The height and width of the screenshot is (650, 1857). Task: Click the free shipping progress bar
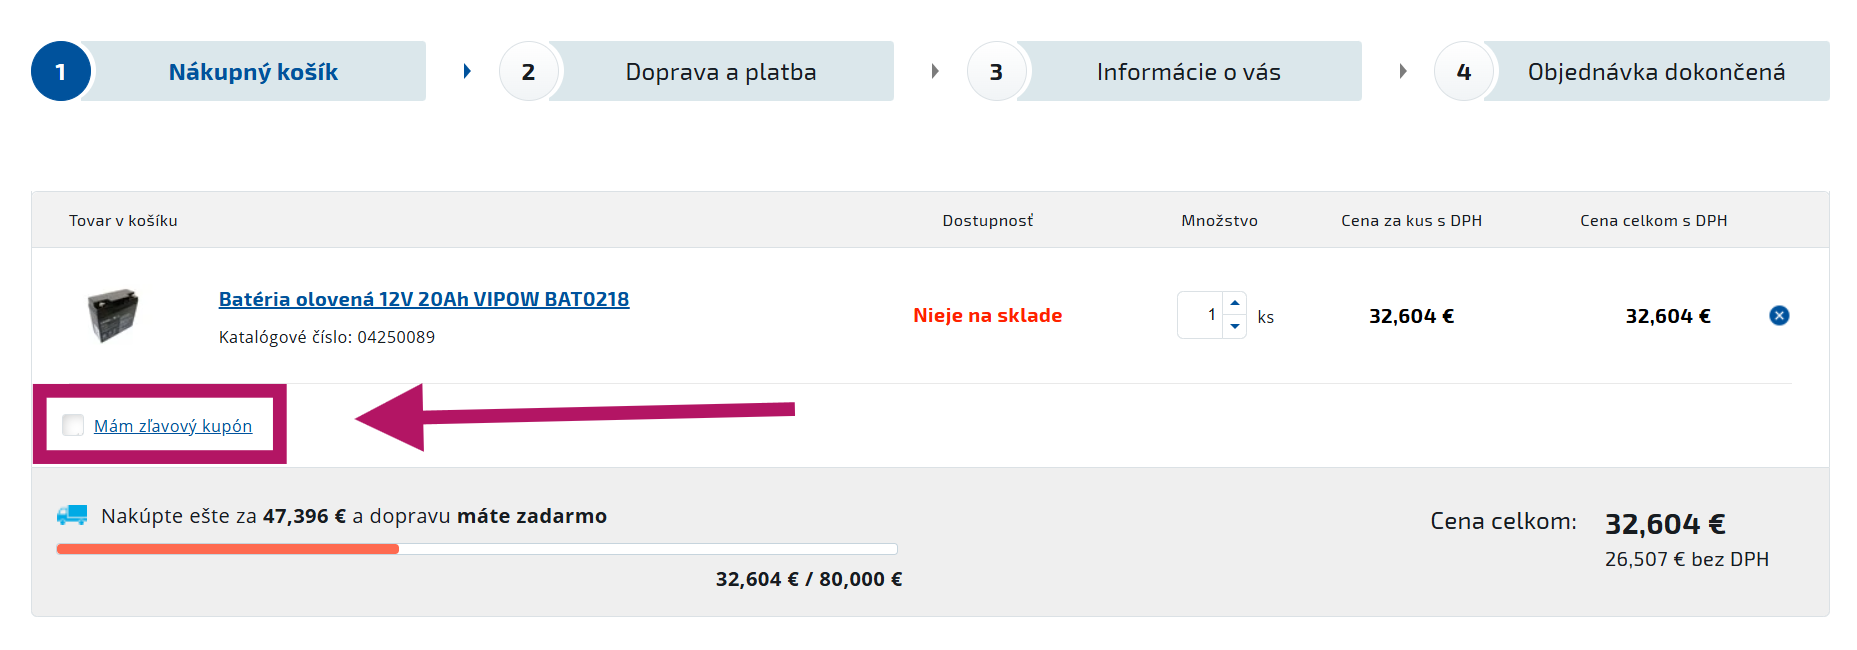[477, 549]
